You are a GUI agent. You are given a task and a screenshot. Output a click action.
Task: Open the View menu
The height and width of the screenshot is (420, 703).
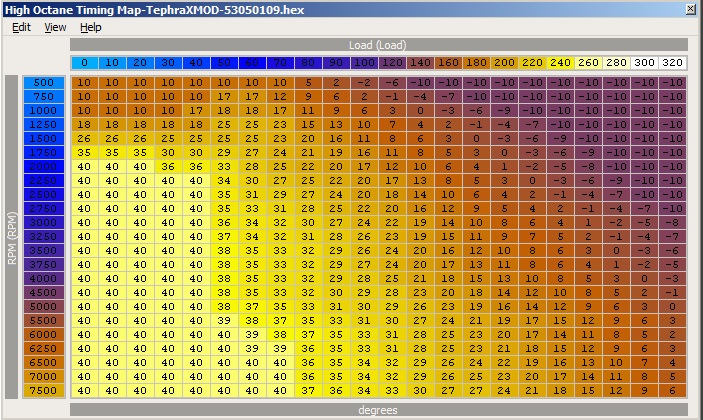coord(55,27)
